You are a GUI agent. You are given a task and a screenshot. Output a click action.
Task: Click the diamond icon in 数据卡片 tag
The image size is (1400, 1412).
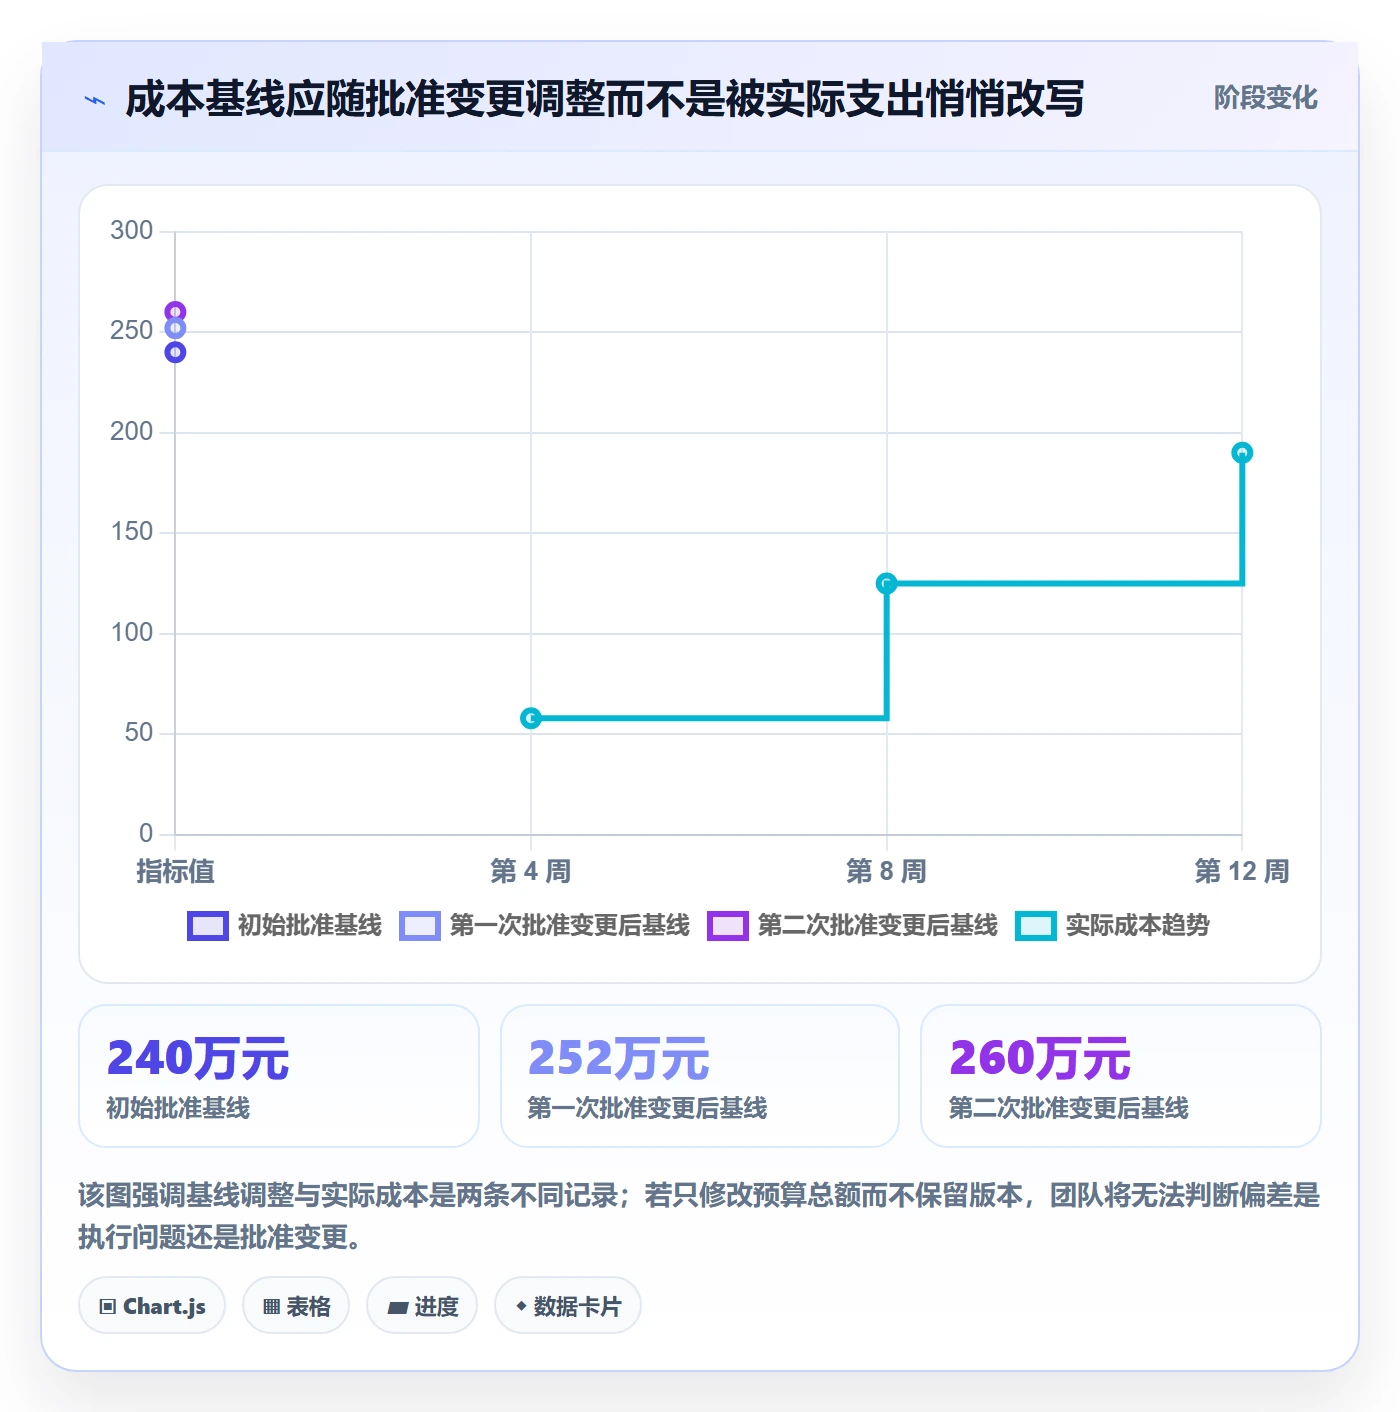click(x=521, y=1306)
